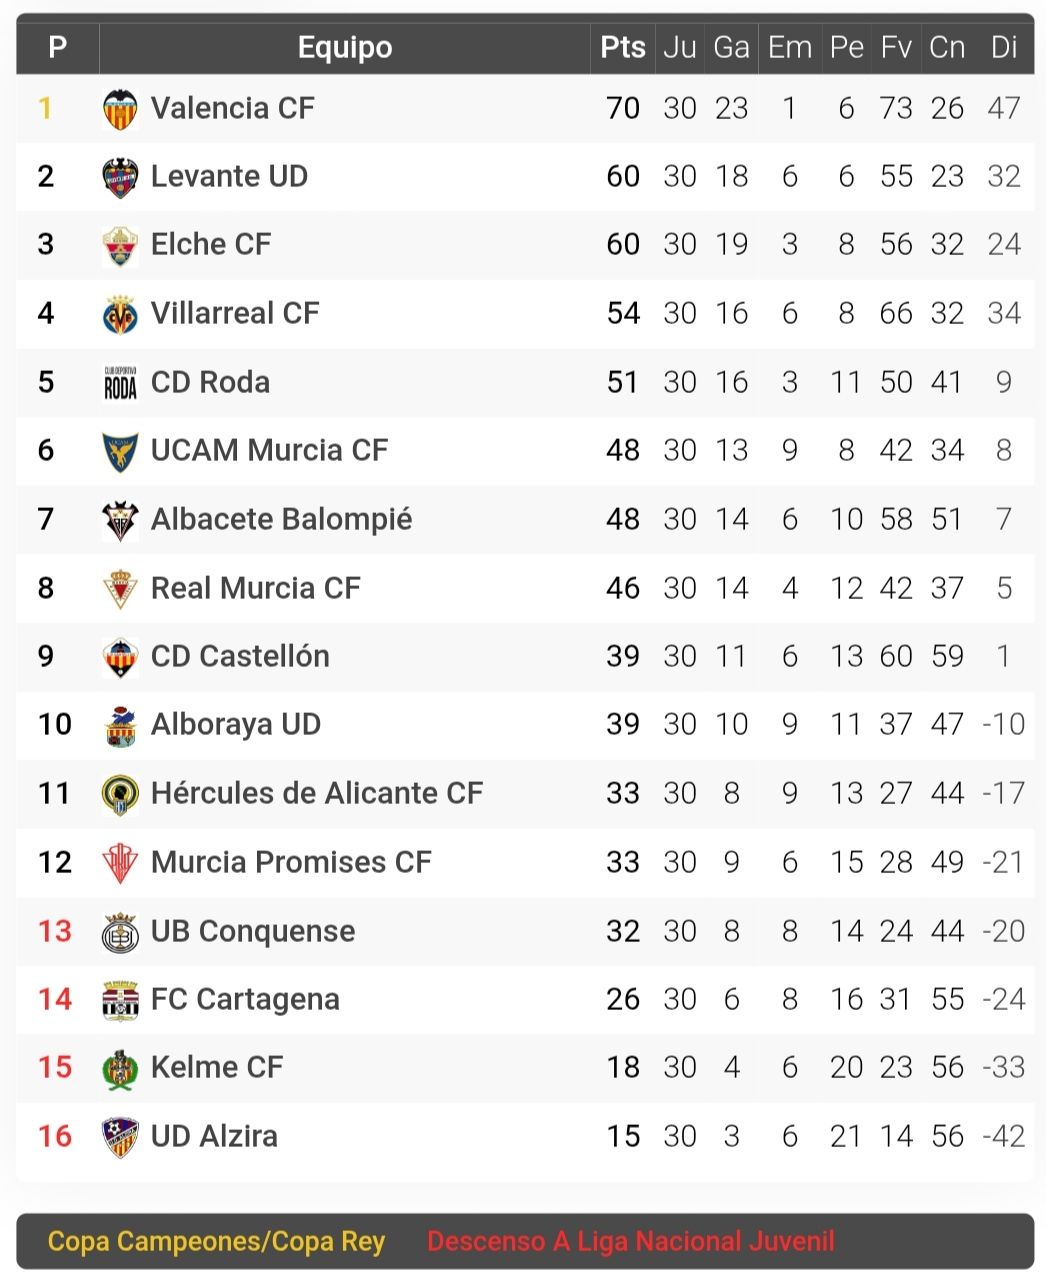The height and width of the screenshot is (1273, 1046).
Task: Click the Levante UD club badge
Action: pyautogui.click(x=120, y=177)
